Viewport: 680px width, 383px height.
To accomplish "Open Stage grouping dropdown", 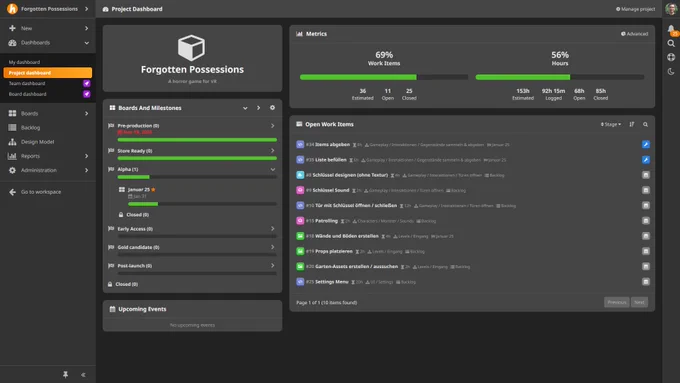I will 611,124.
